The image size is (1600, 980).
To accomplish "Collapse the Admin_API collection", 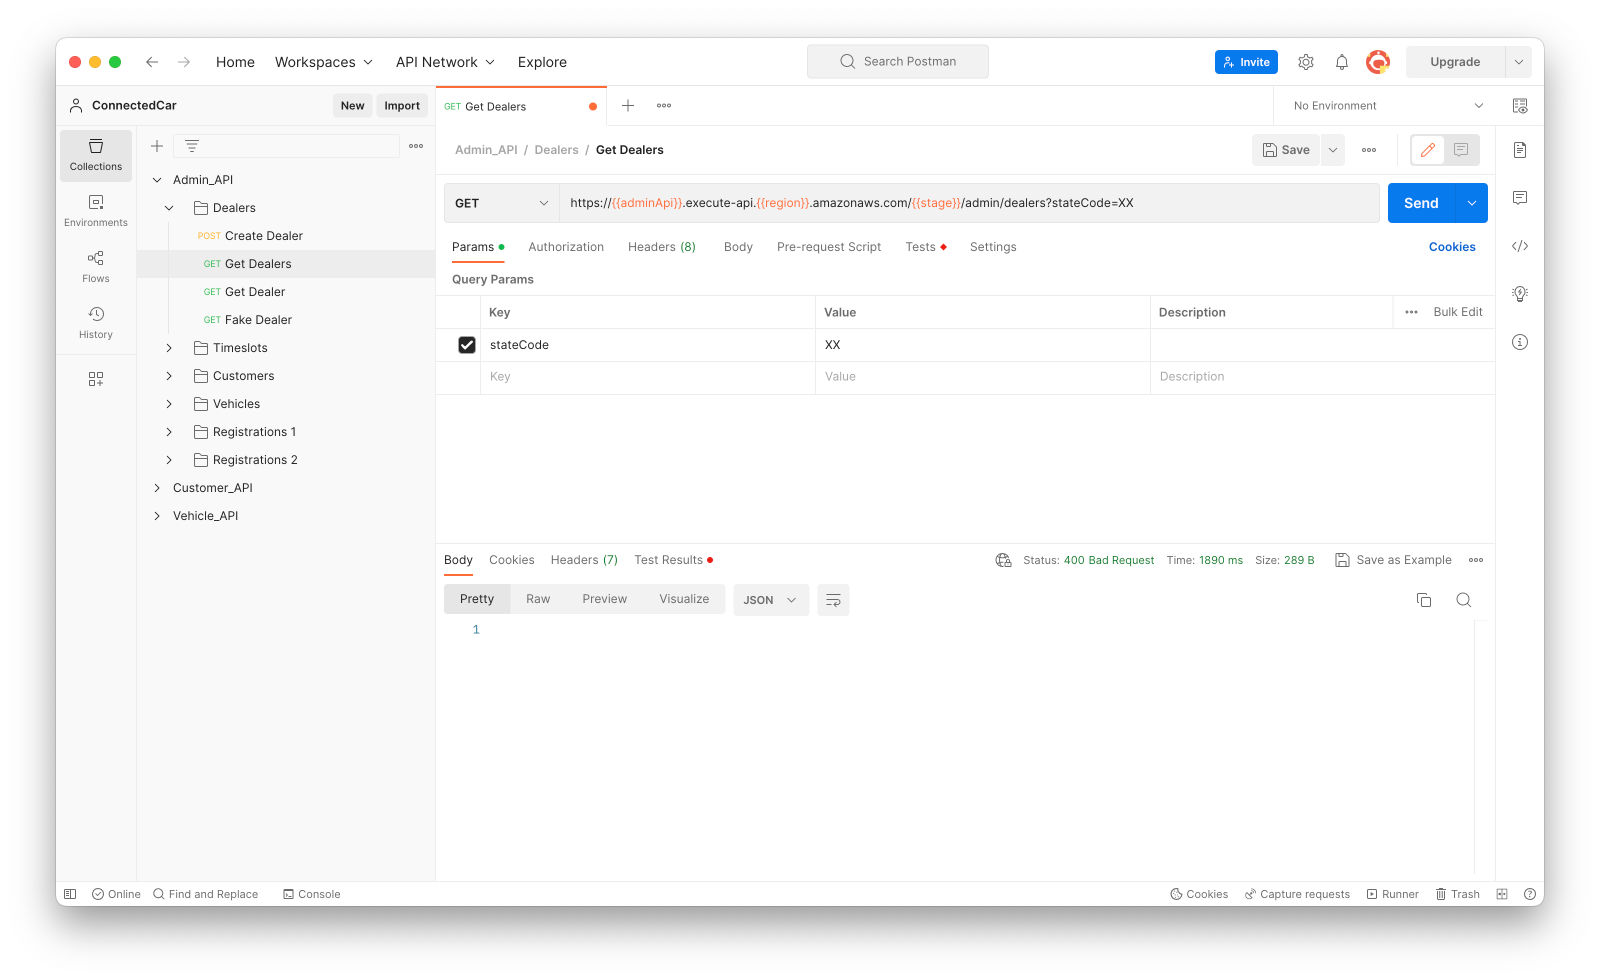I will (157, 180).
